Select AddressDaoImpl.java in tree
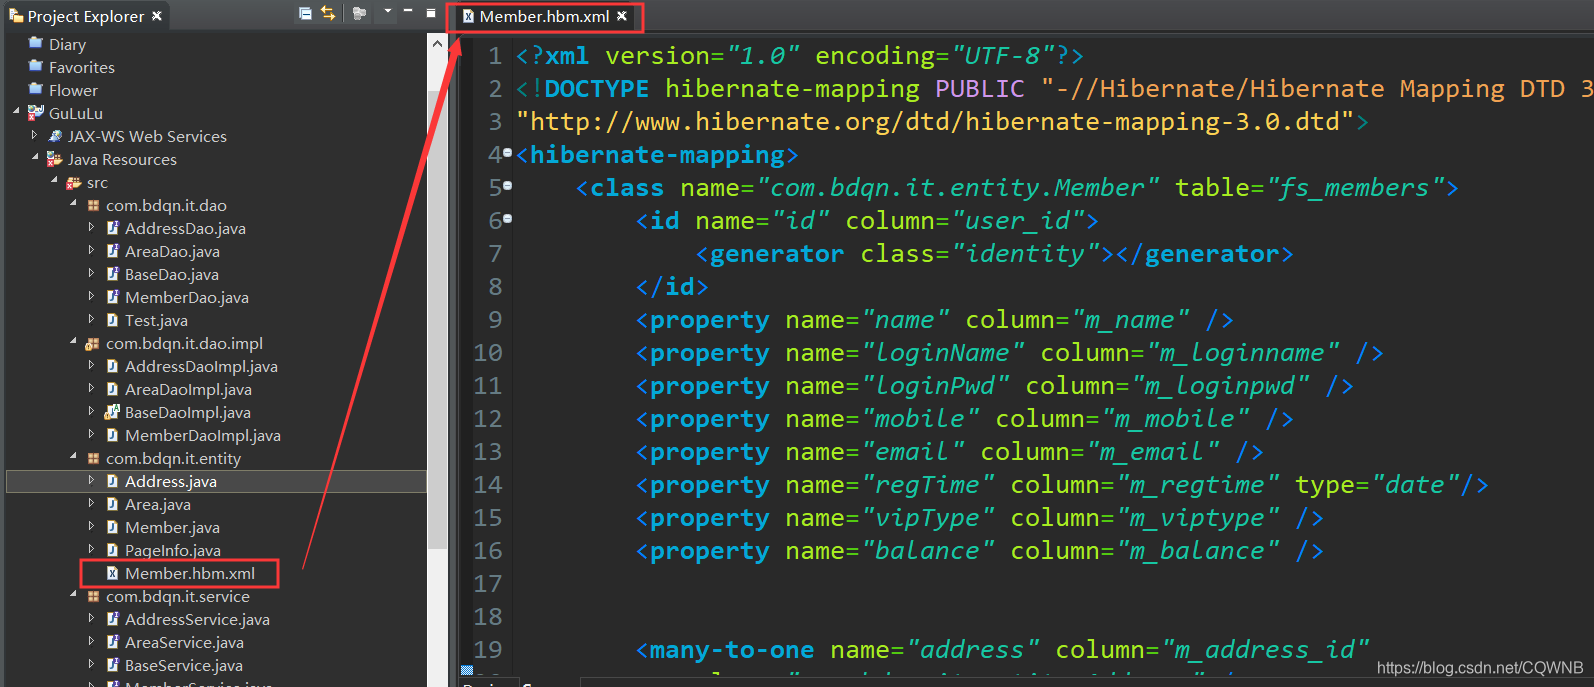1594x687 pixels. coord(201,366)
